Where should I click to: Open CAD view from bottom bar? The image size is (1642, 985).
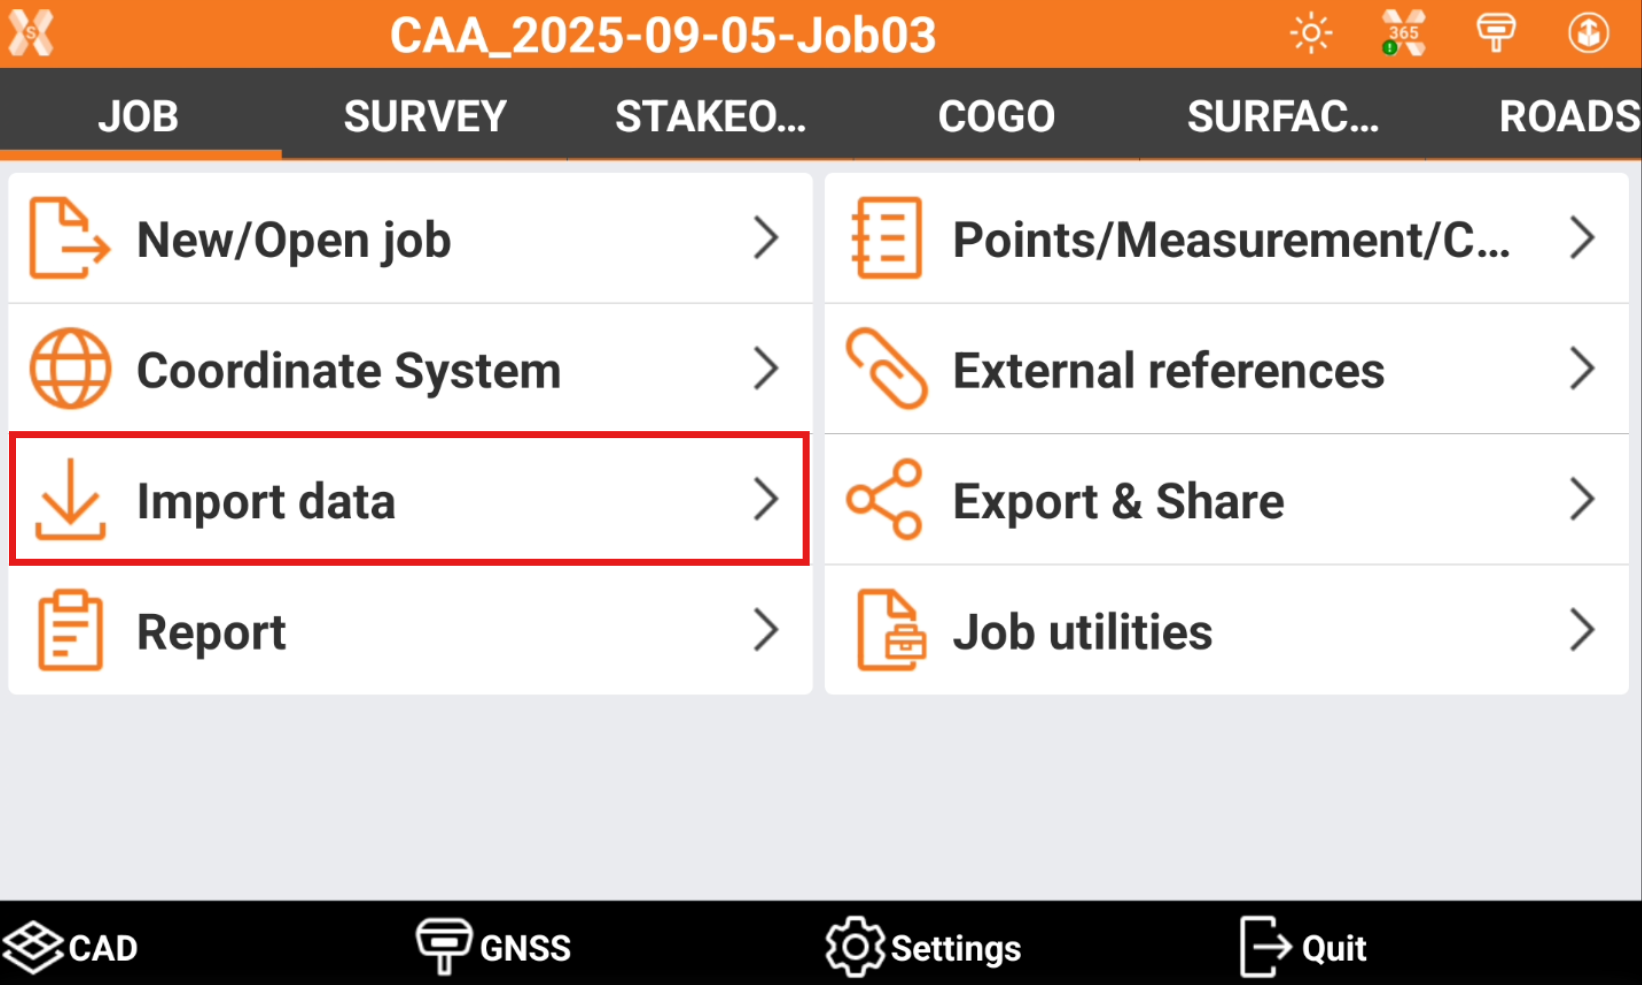pos(72,947)
